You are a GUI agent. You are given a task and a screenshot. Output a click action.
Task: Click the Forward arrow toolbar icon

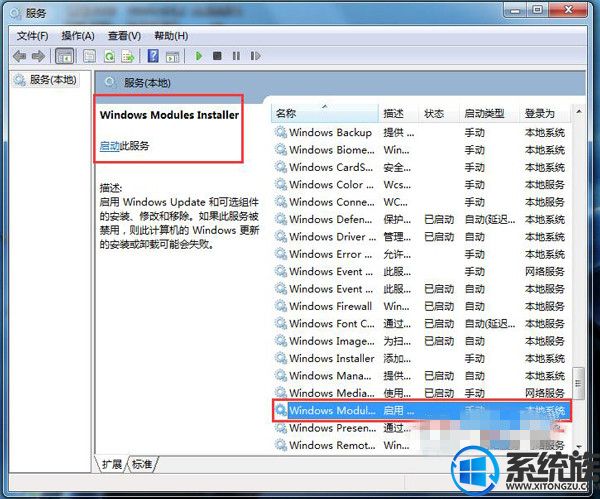pyautogui.click(x=38, y=56)
